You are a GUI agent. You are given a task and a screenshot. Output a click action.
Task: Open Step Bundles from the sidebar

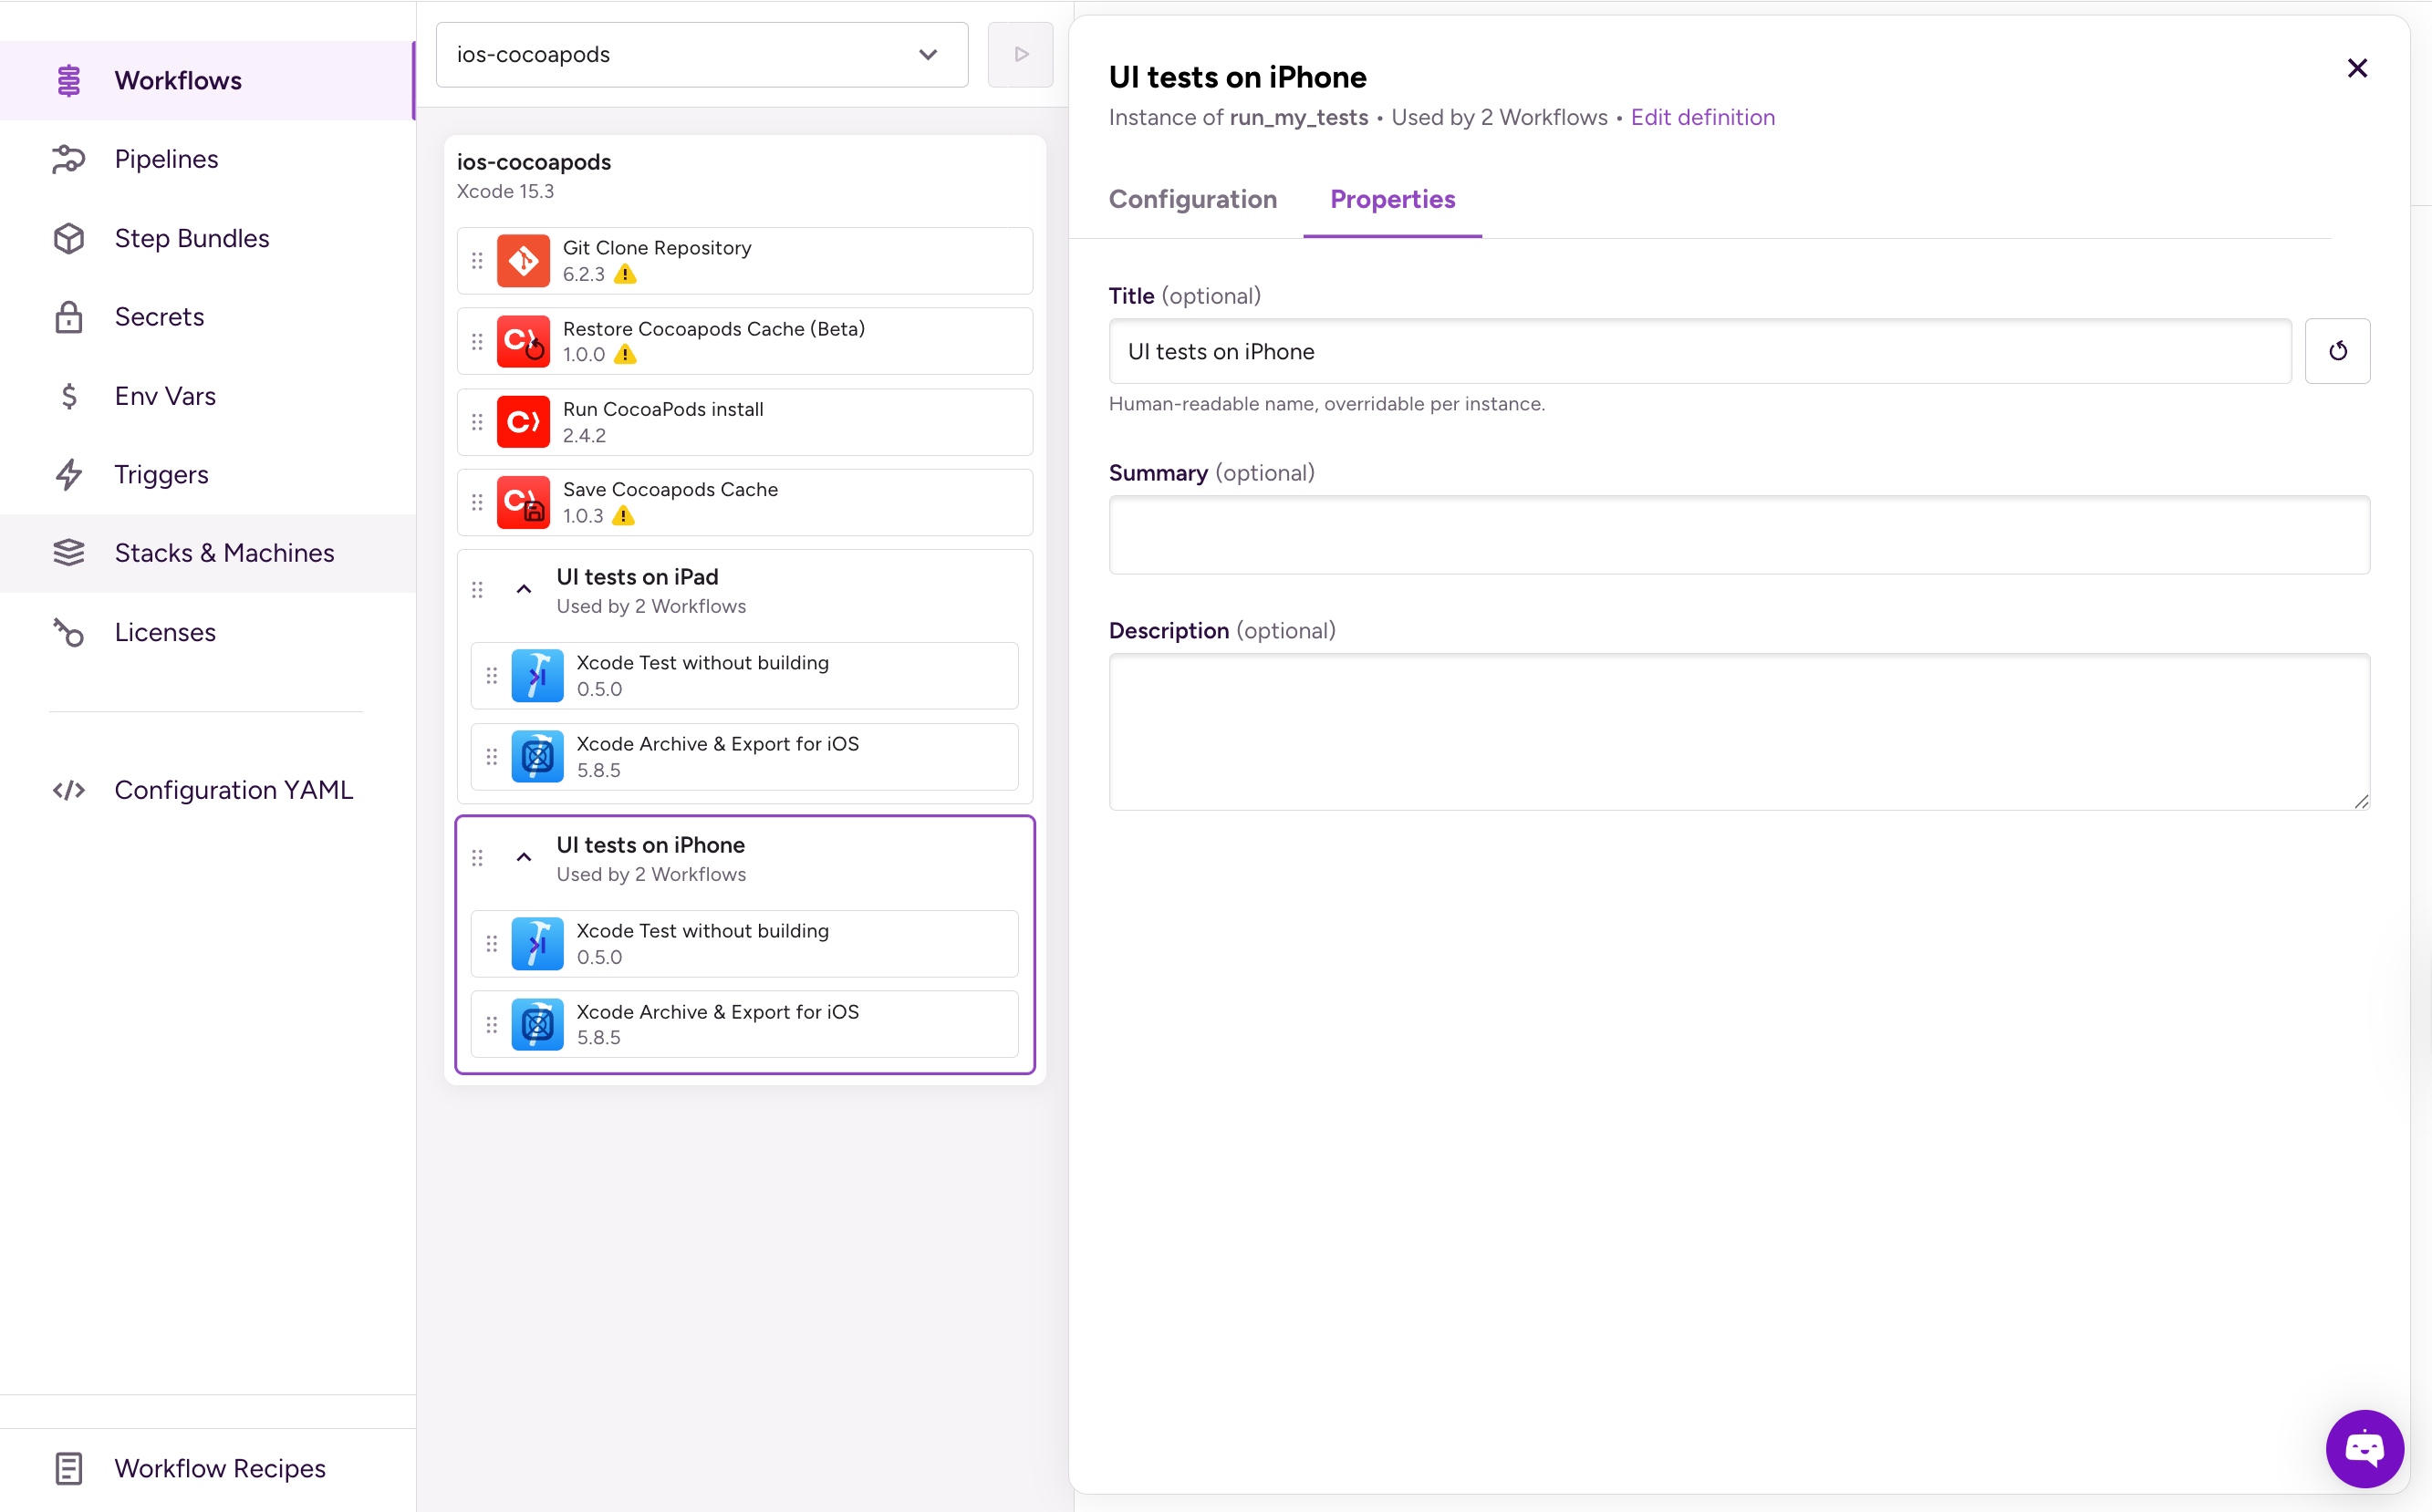pos(191,238)
